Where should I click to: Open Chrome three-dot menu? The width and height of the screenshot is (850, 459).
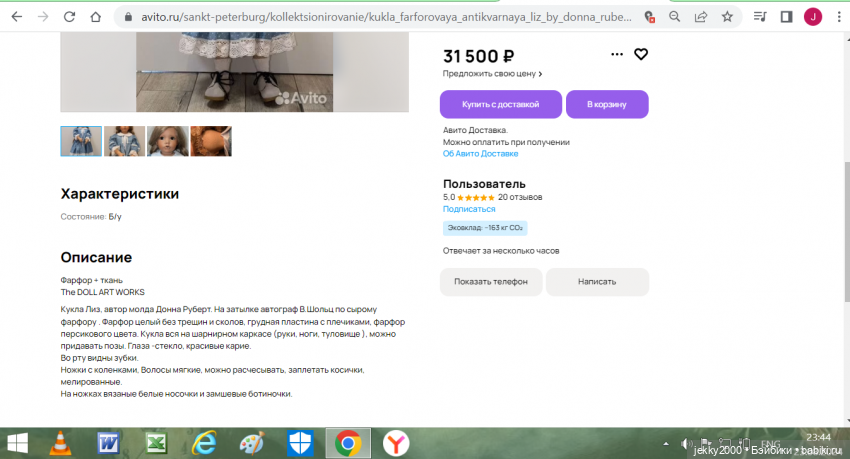click(839, 17)
